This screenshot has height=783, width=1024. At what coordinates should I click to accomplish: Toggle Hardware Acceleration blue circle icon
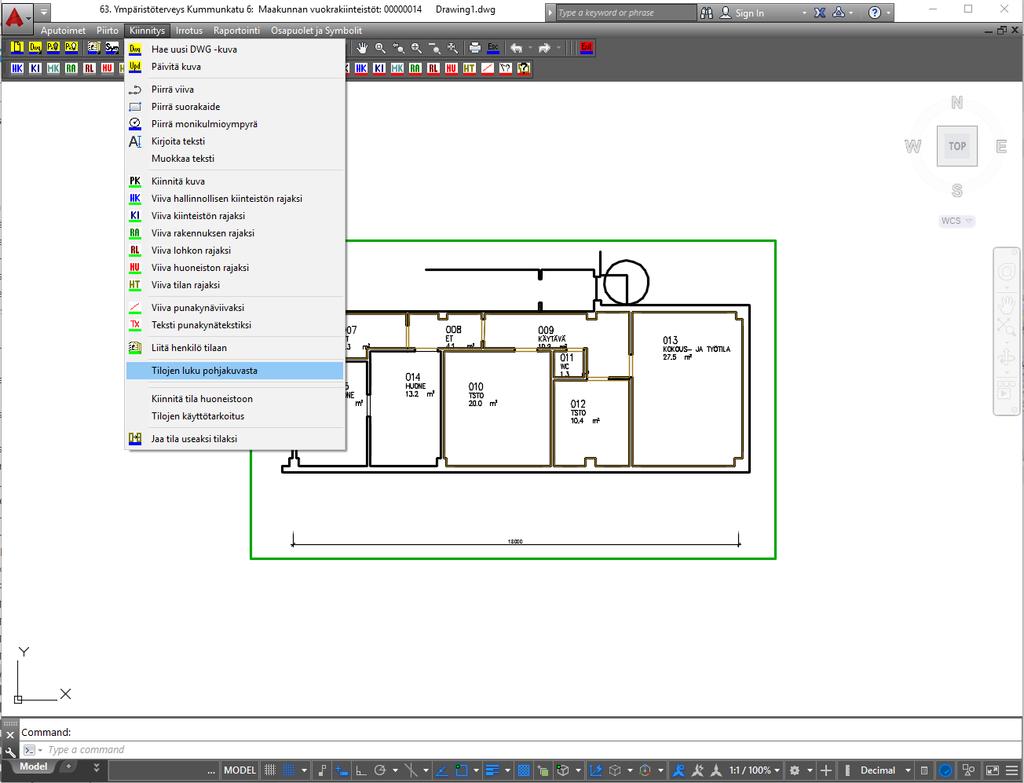(944, 771)
